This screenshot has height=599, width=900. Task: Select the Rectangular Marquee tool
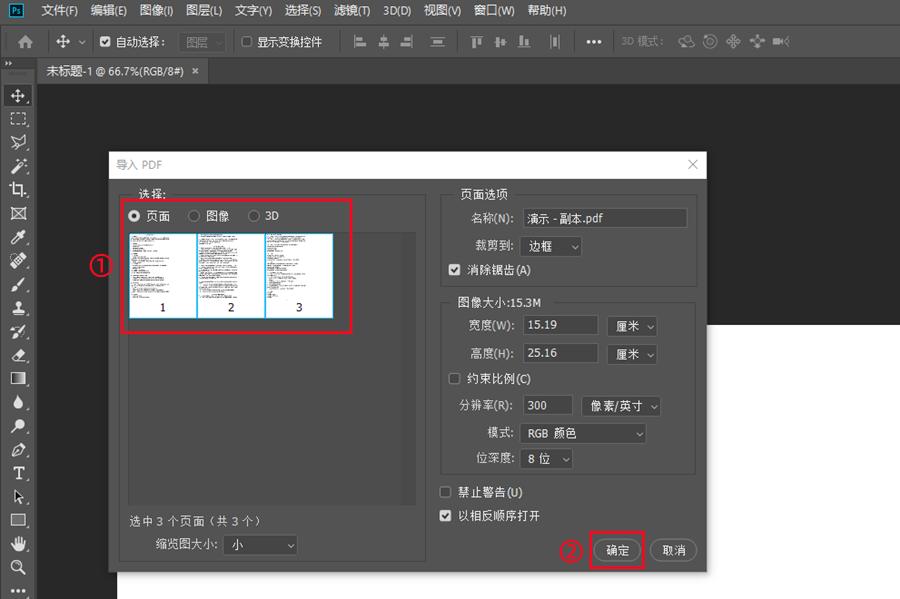18,119
